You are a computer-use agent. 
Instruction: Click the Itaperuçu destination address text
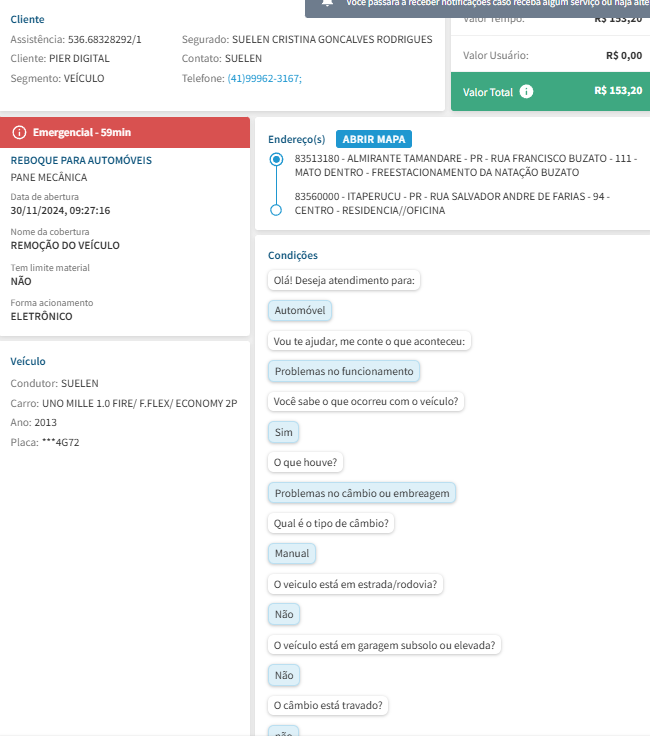click(452, 203)
